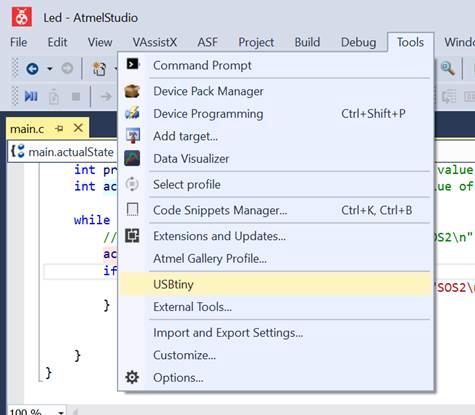This screenshot has height=415, width=475.
Task: Open the Navigate Backward history dropdown arrow
Action: (50, 69)
